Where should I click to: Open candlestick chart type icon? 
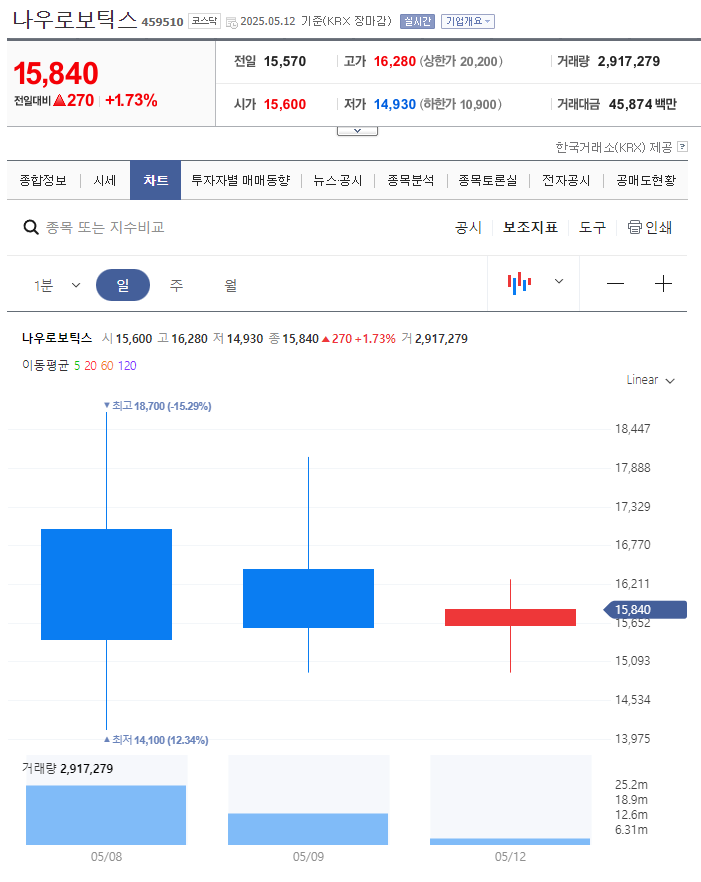point(519,283)
